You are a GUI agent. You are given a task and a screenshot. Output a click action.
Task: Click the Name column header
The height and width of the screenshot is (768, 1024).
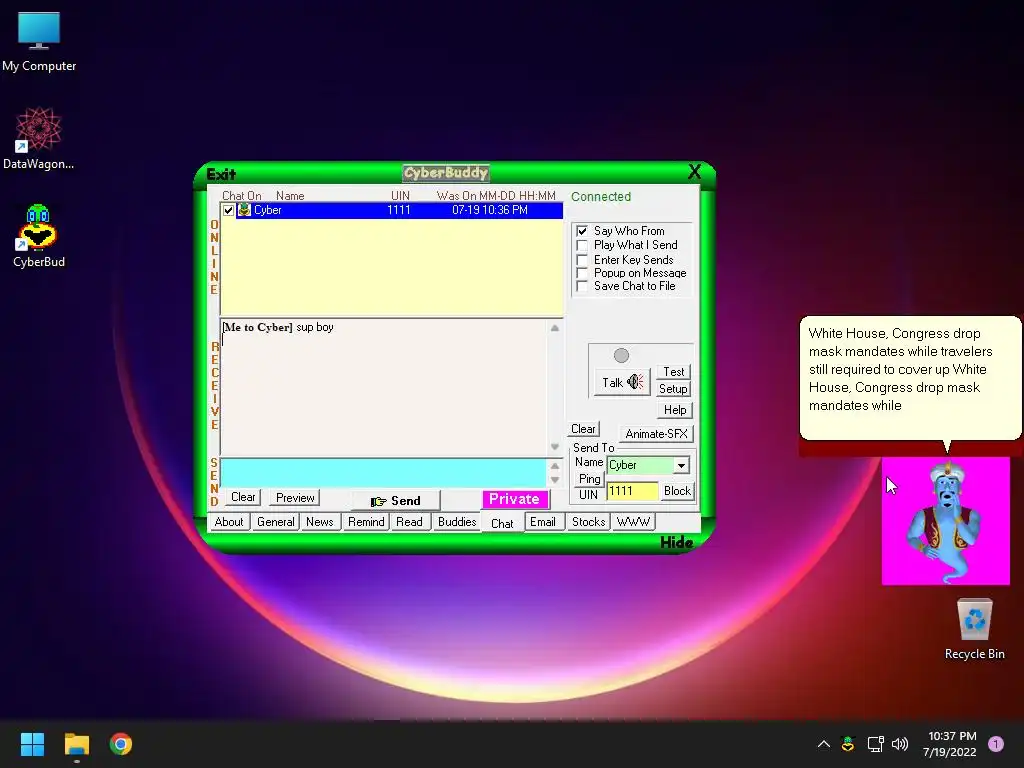click(290, 196)
